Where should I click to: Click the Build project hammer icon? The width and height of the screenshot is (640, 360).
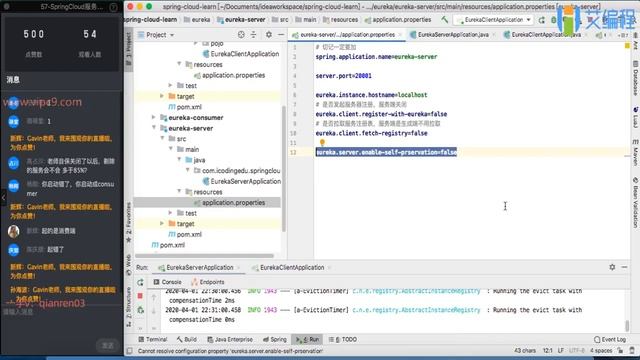444,20
